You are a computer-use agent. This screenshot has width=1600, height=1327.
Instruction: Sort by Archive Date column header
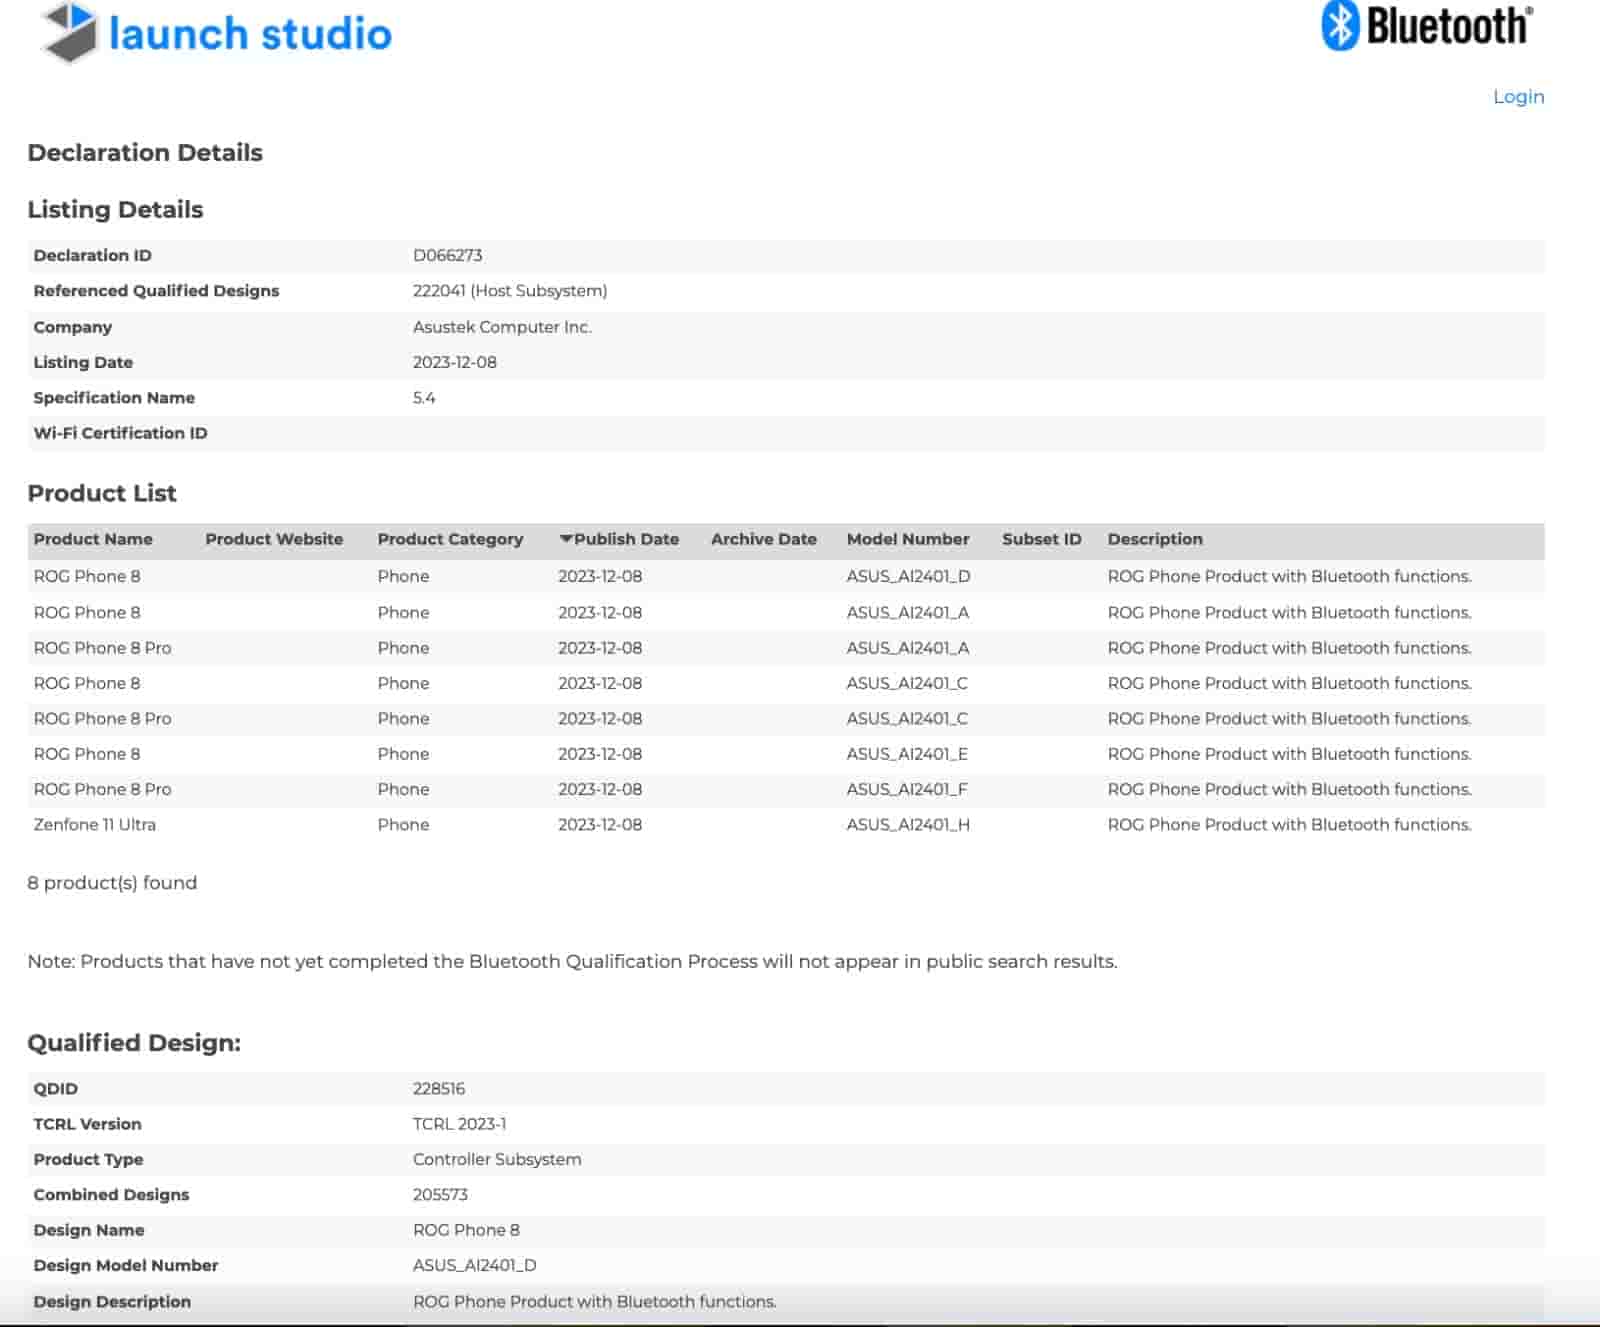[763, 539]
